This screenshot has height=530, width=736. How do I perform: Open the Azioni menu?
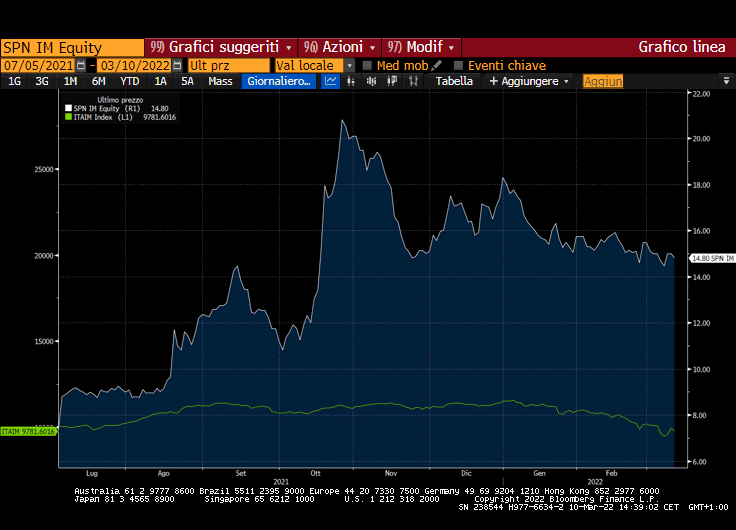click(341, 47)
